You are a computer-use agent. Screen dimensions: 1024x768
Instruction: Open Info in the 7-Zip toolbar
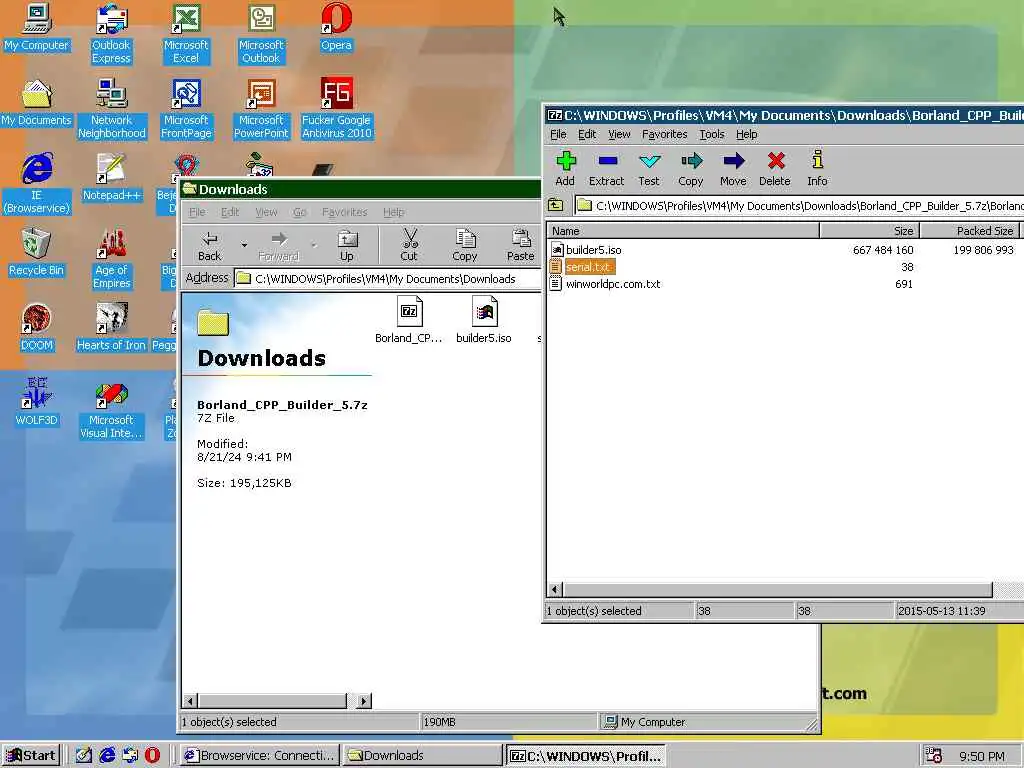click(x=817, y=168)
